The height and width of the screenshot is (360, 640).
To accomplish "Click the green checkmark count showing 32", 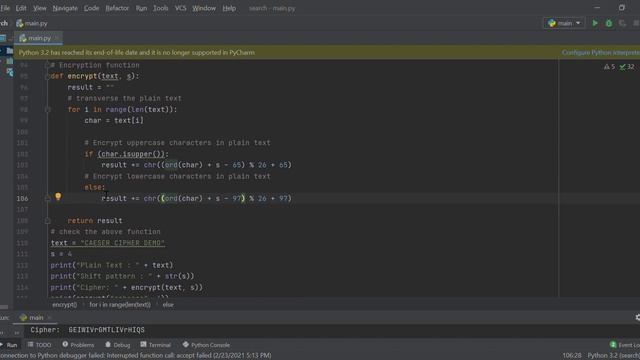I will pos(627,67).
